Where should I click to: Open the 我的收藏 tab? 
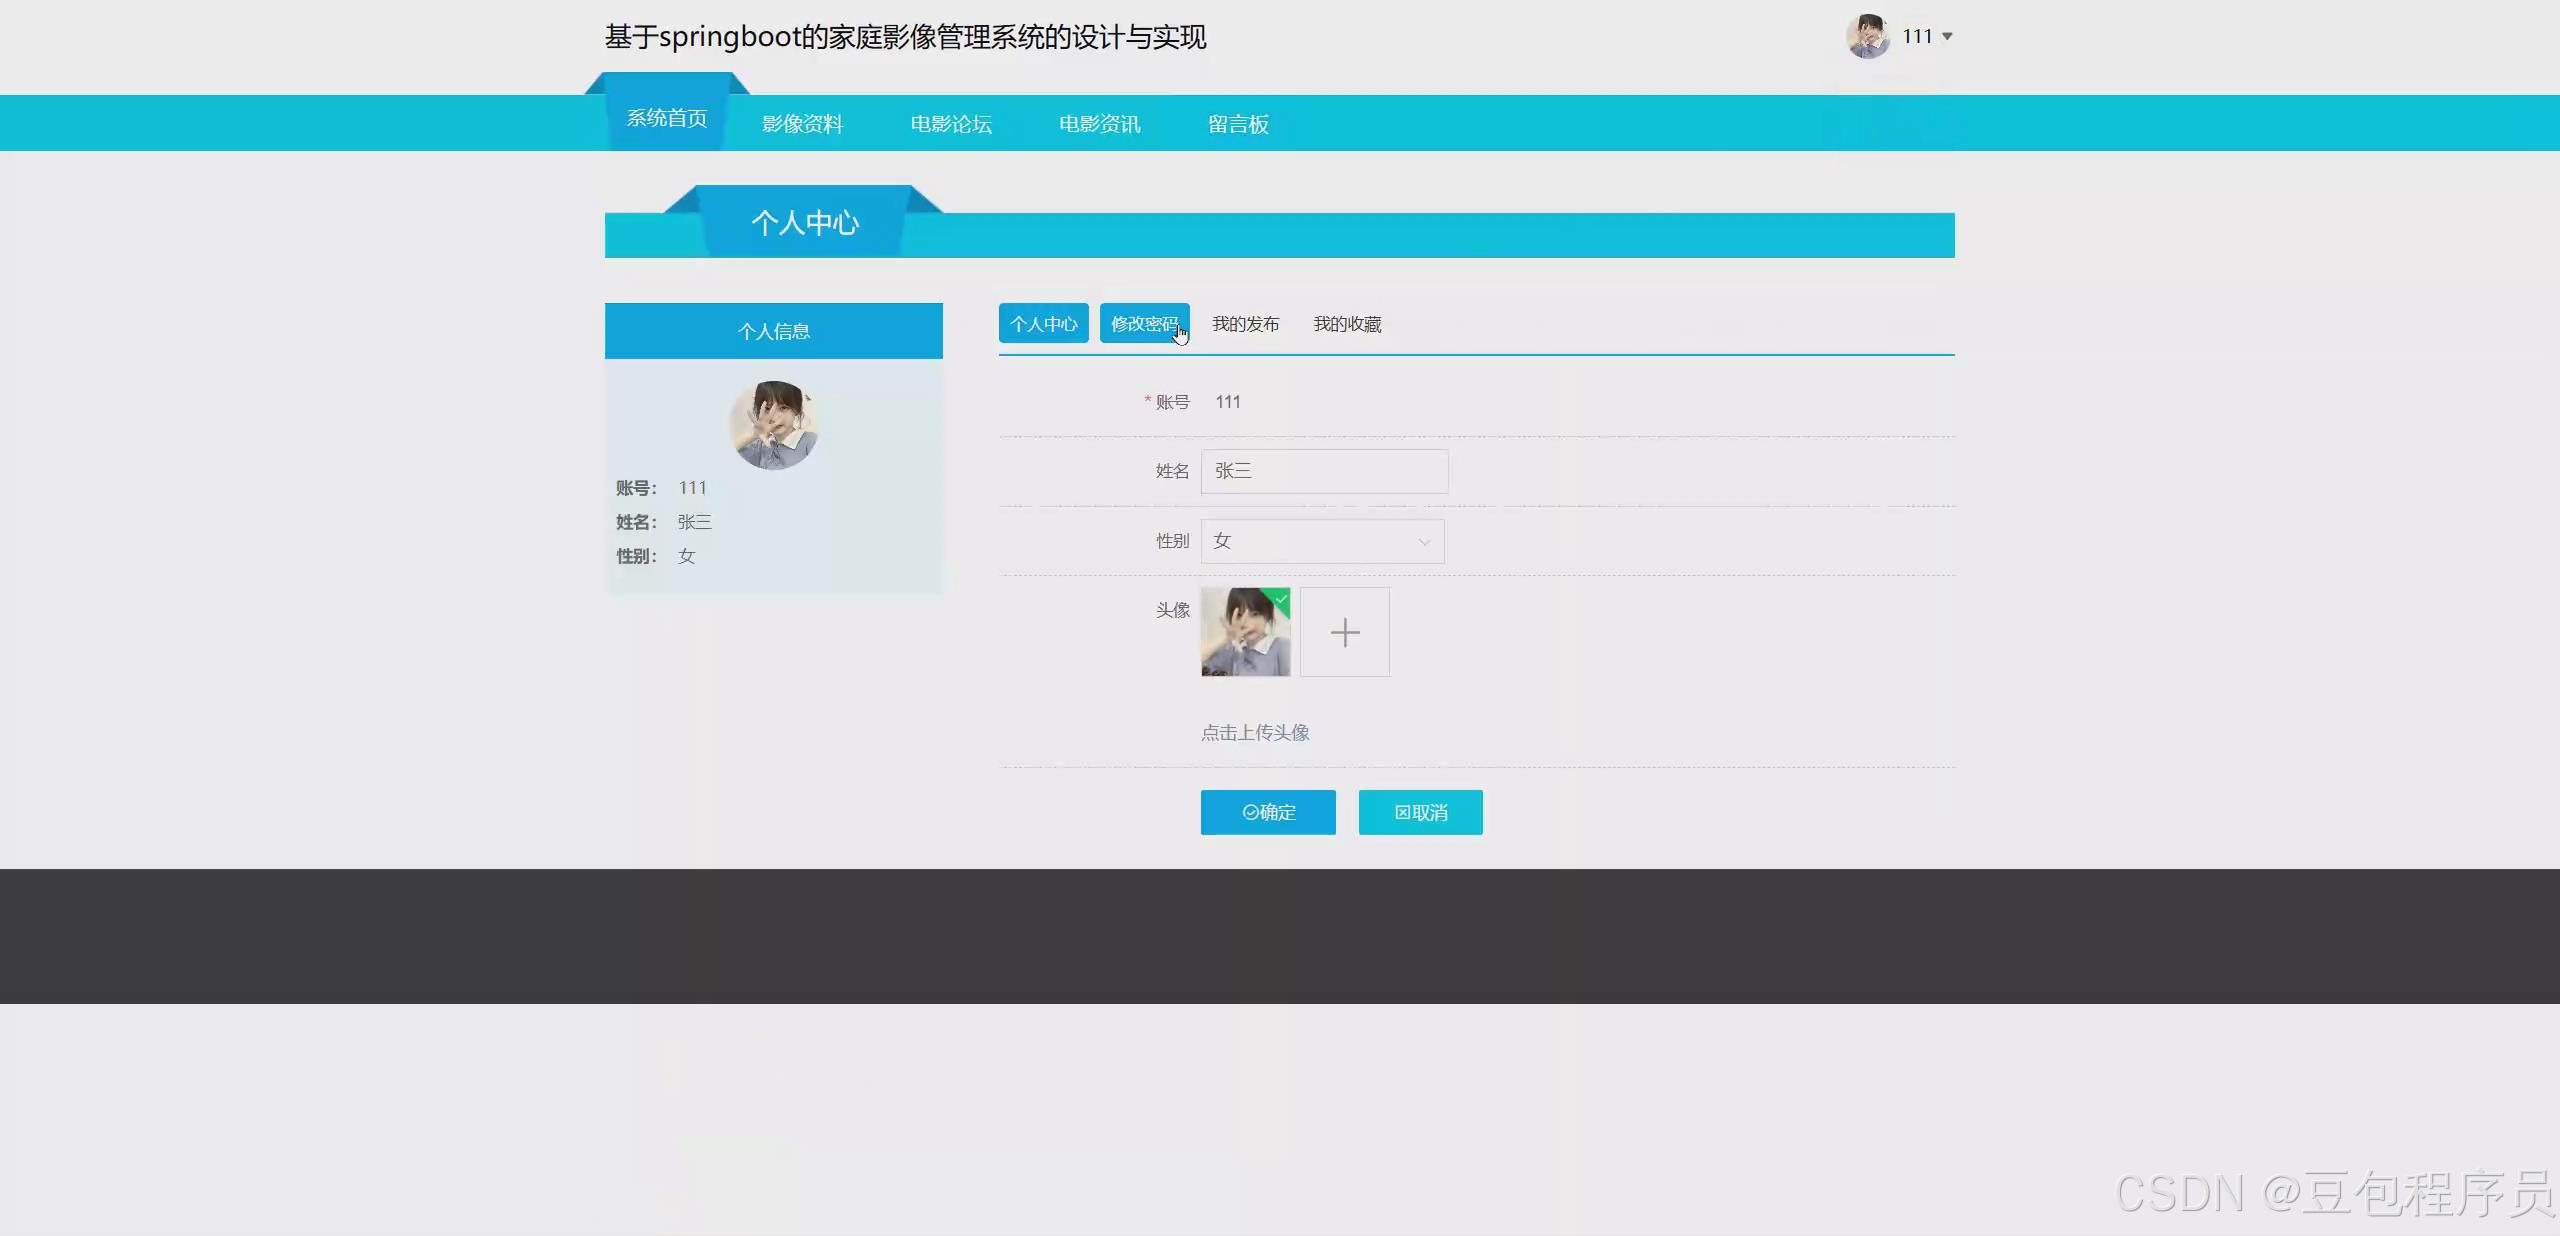click(x=1347, y=323)
